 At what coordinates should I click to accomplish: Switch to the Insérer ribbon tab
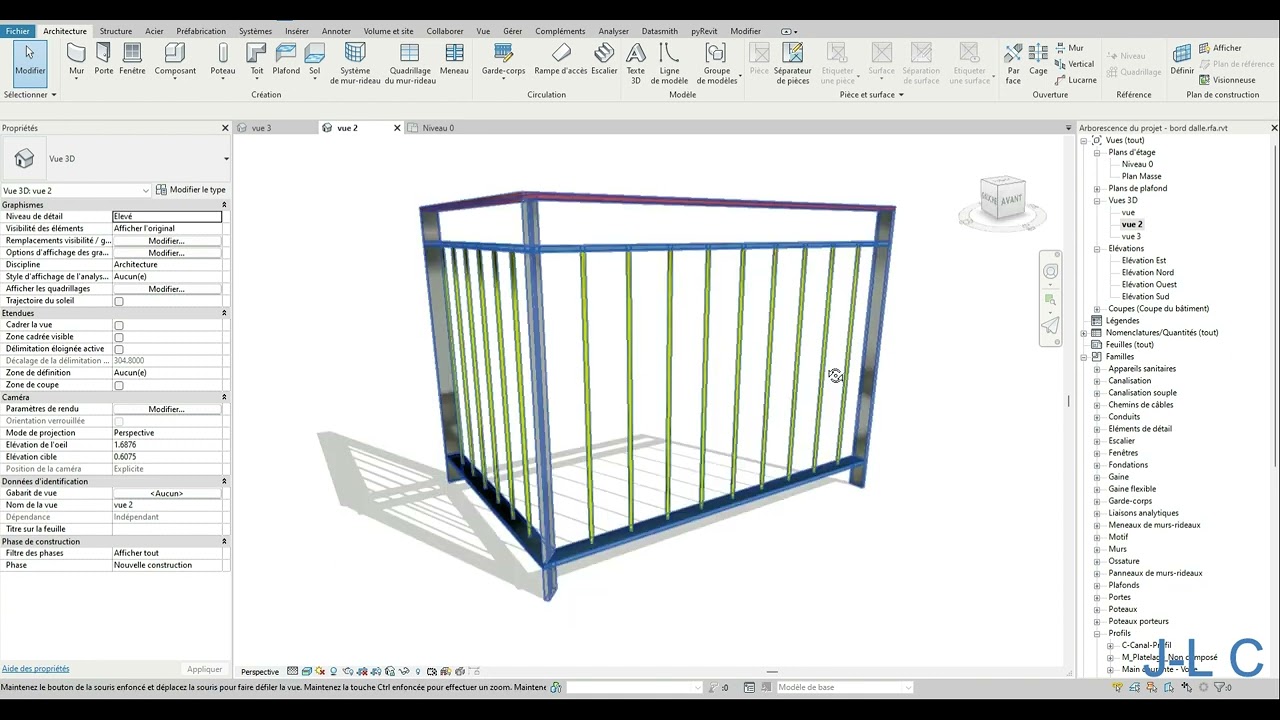297,31
